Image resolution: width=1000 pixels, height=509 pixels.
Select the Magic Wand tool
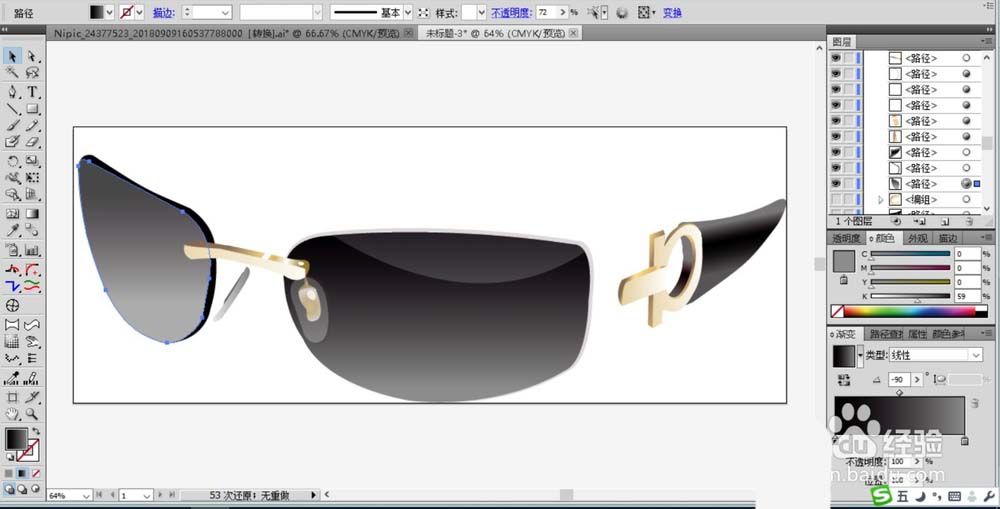[12, 73]
